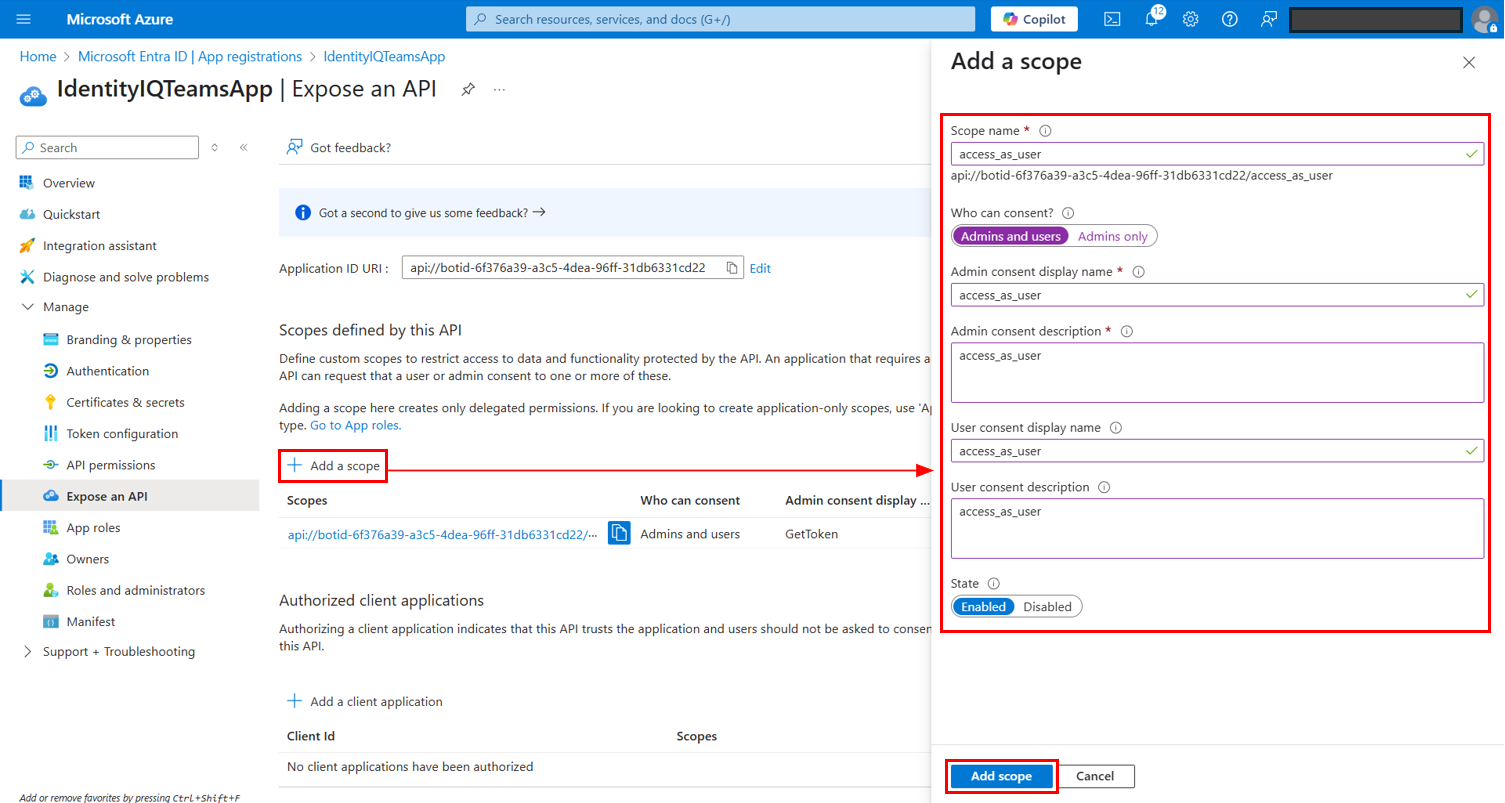Image resolution: width=1505 pixels, height=803 pixels.
Task: Open Cloud Shell from the top bar
Action: coord(1111,19)
